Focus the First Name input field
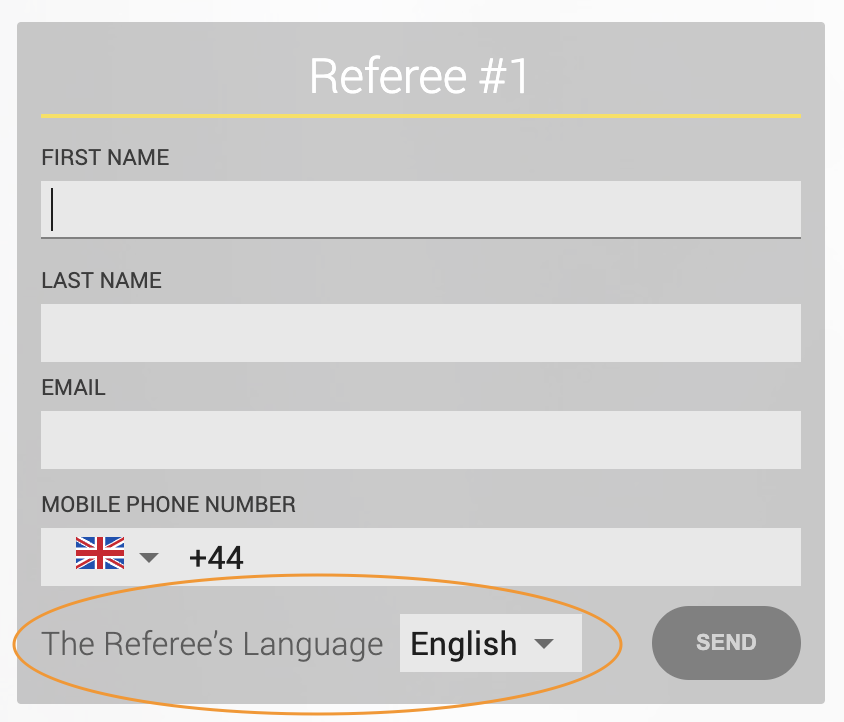Viewport: 844px width, 722px height. (x=421, y=209)
